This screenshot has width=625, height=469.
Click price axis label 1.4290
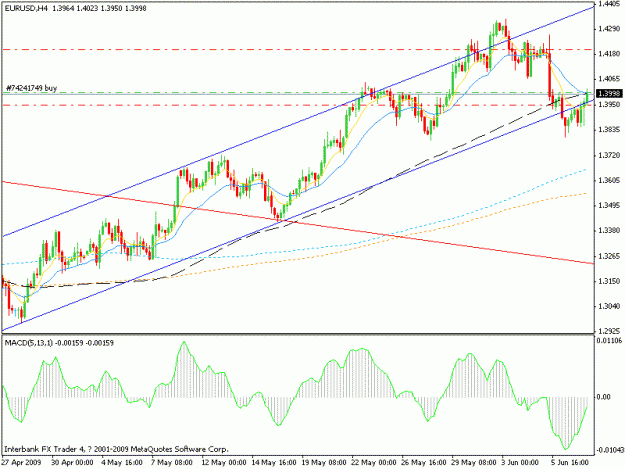[x=610, y=29]
